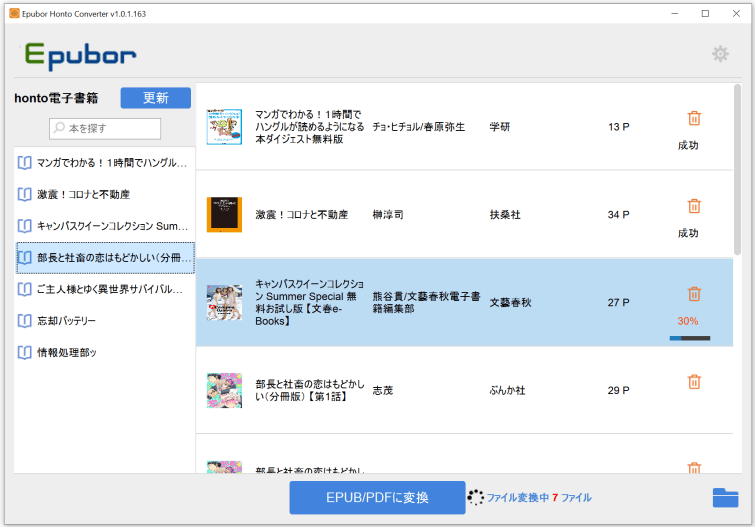Select キャンパスクイーンコレクション Sum… in sidebar
This screenshot has height=527, width=755.
[x=105, y=226]
